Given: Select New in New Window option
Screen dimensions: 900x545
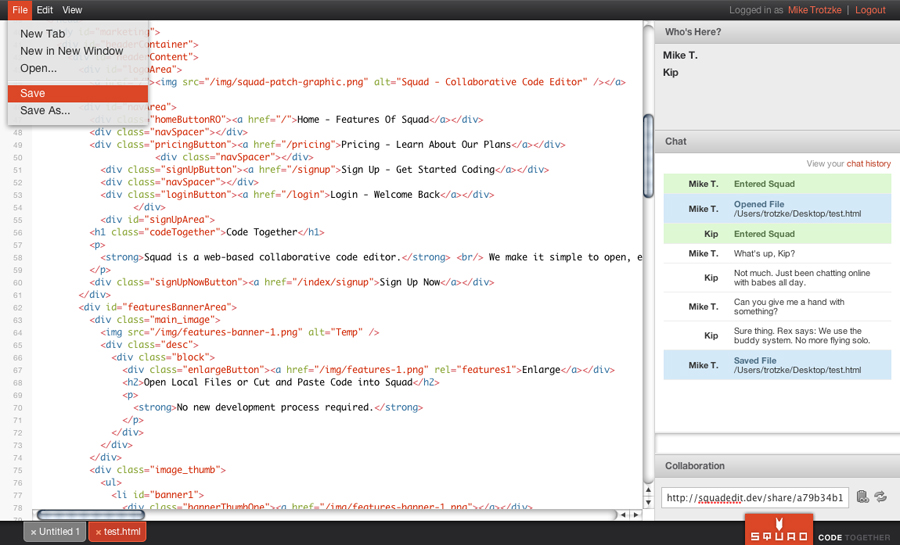Looking at the screenshot, I should point(71,51).
